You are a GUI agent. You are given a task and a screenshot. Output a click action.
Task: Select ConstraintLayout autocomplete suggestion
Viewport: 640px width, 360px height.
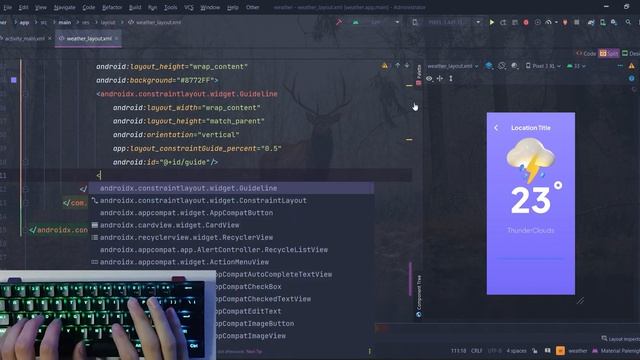[x=231, y=200]
